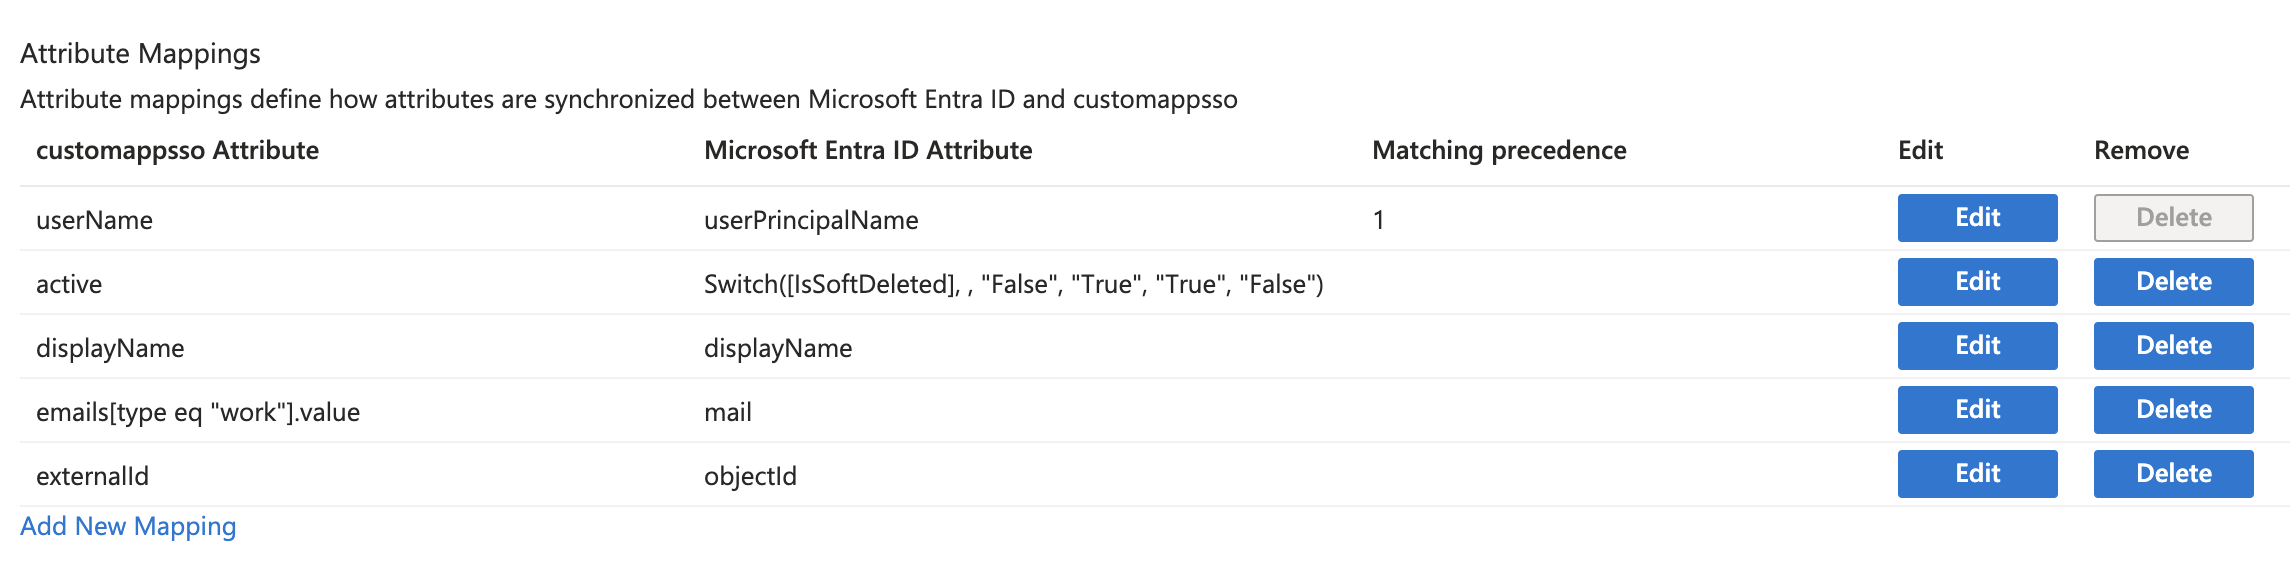Click the customappsso Attribute column header
Viewport: 2296px width, 566px height.
(177, 150)
